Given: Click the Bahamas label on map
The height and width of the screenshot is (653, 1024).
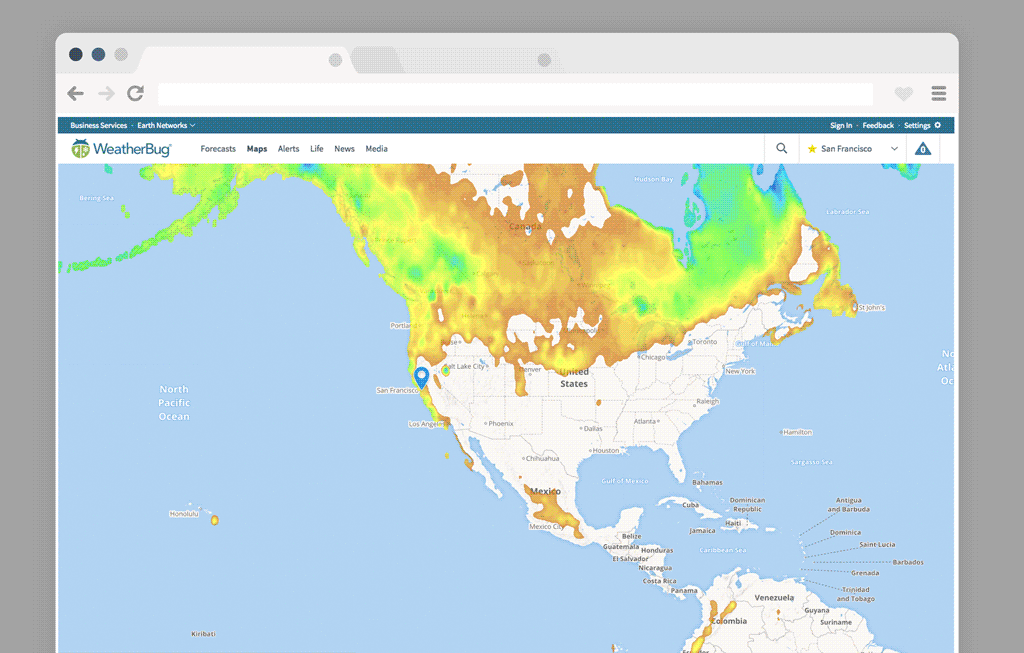Looking at the screenshot, I should tap(707, 483).
